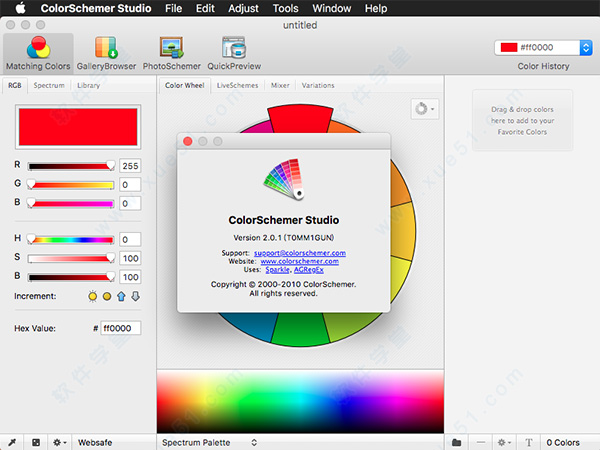The height and width of the screenshot is (450, 600).
Task: Open the www.colorschemer.com website link
Action: pyautogui.click(x=299, y=261)
